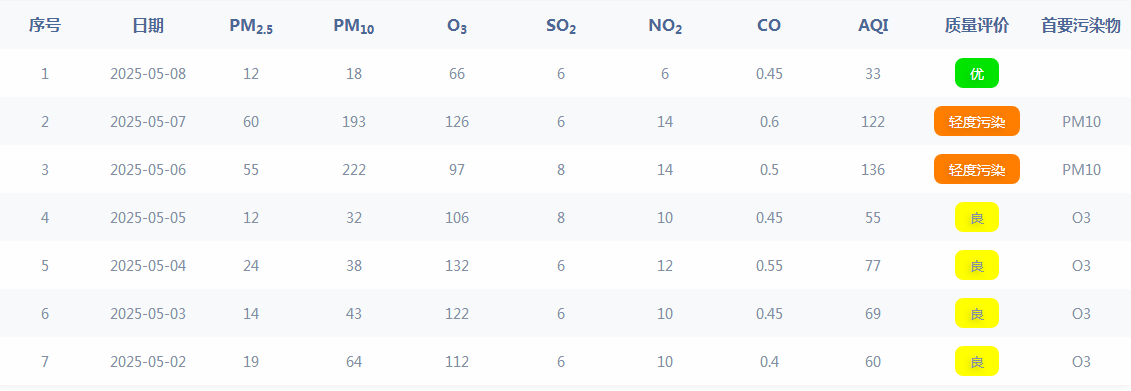Click the 首要污染物 column header
The image size is (1131, 391).
click(x=1081, y=26)
